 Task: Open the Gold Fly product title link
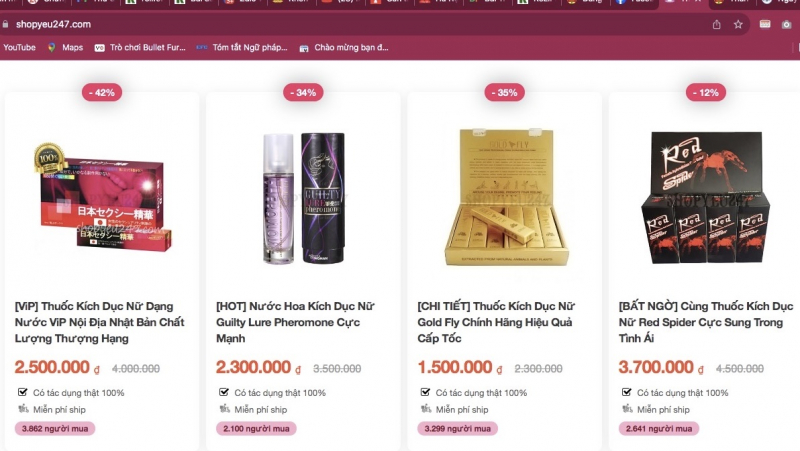click(x=496, y=322)
